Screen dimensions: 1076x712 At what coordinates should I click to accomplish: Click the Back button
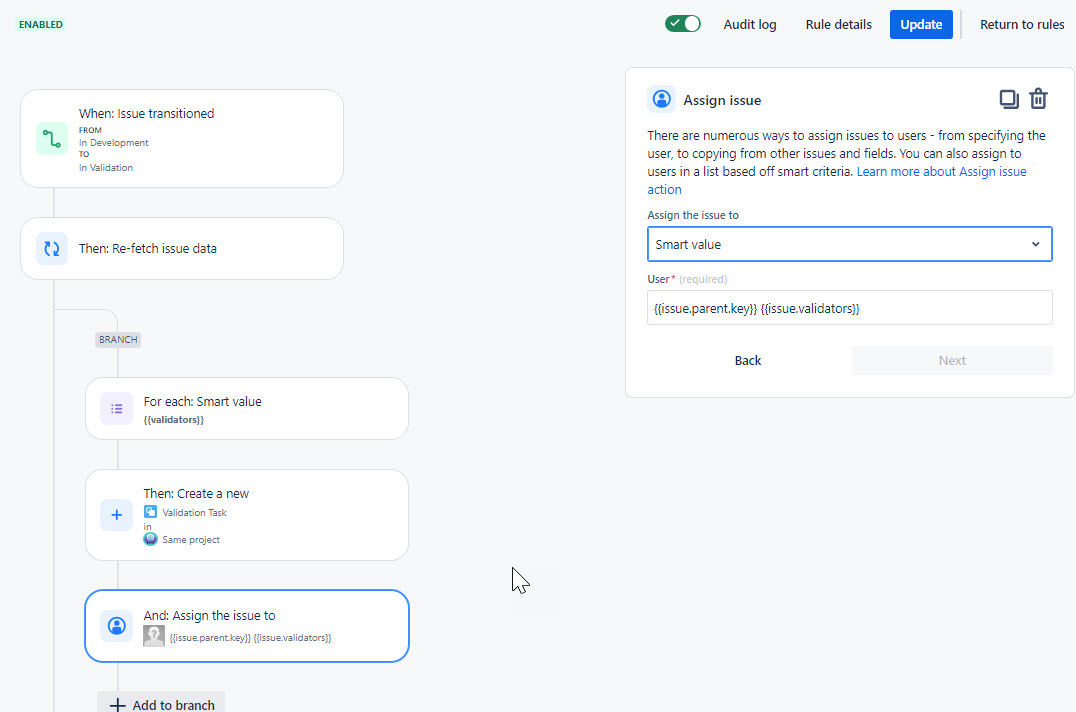tap(748, 361)
